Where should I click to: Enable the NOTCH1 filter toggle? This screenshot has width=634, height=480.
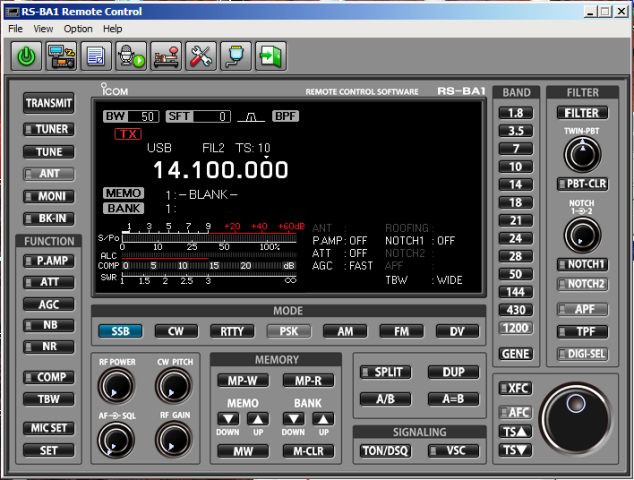click(x=581, y=264)
